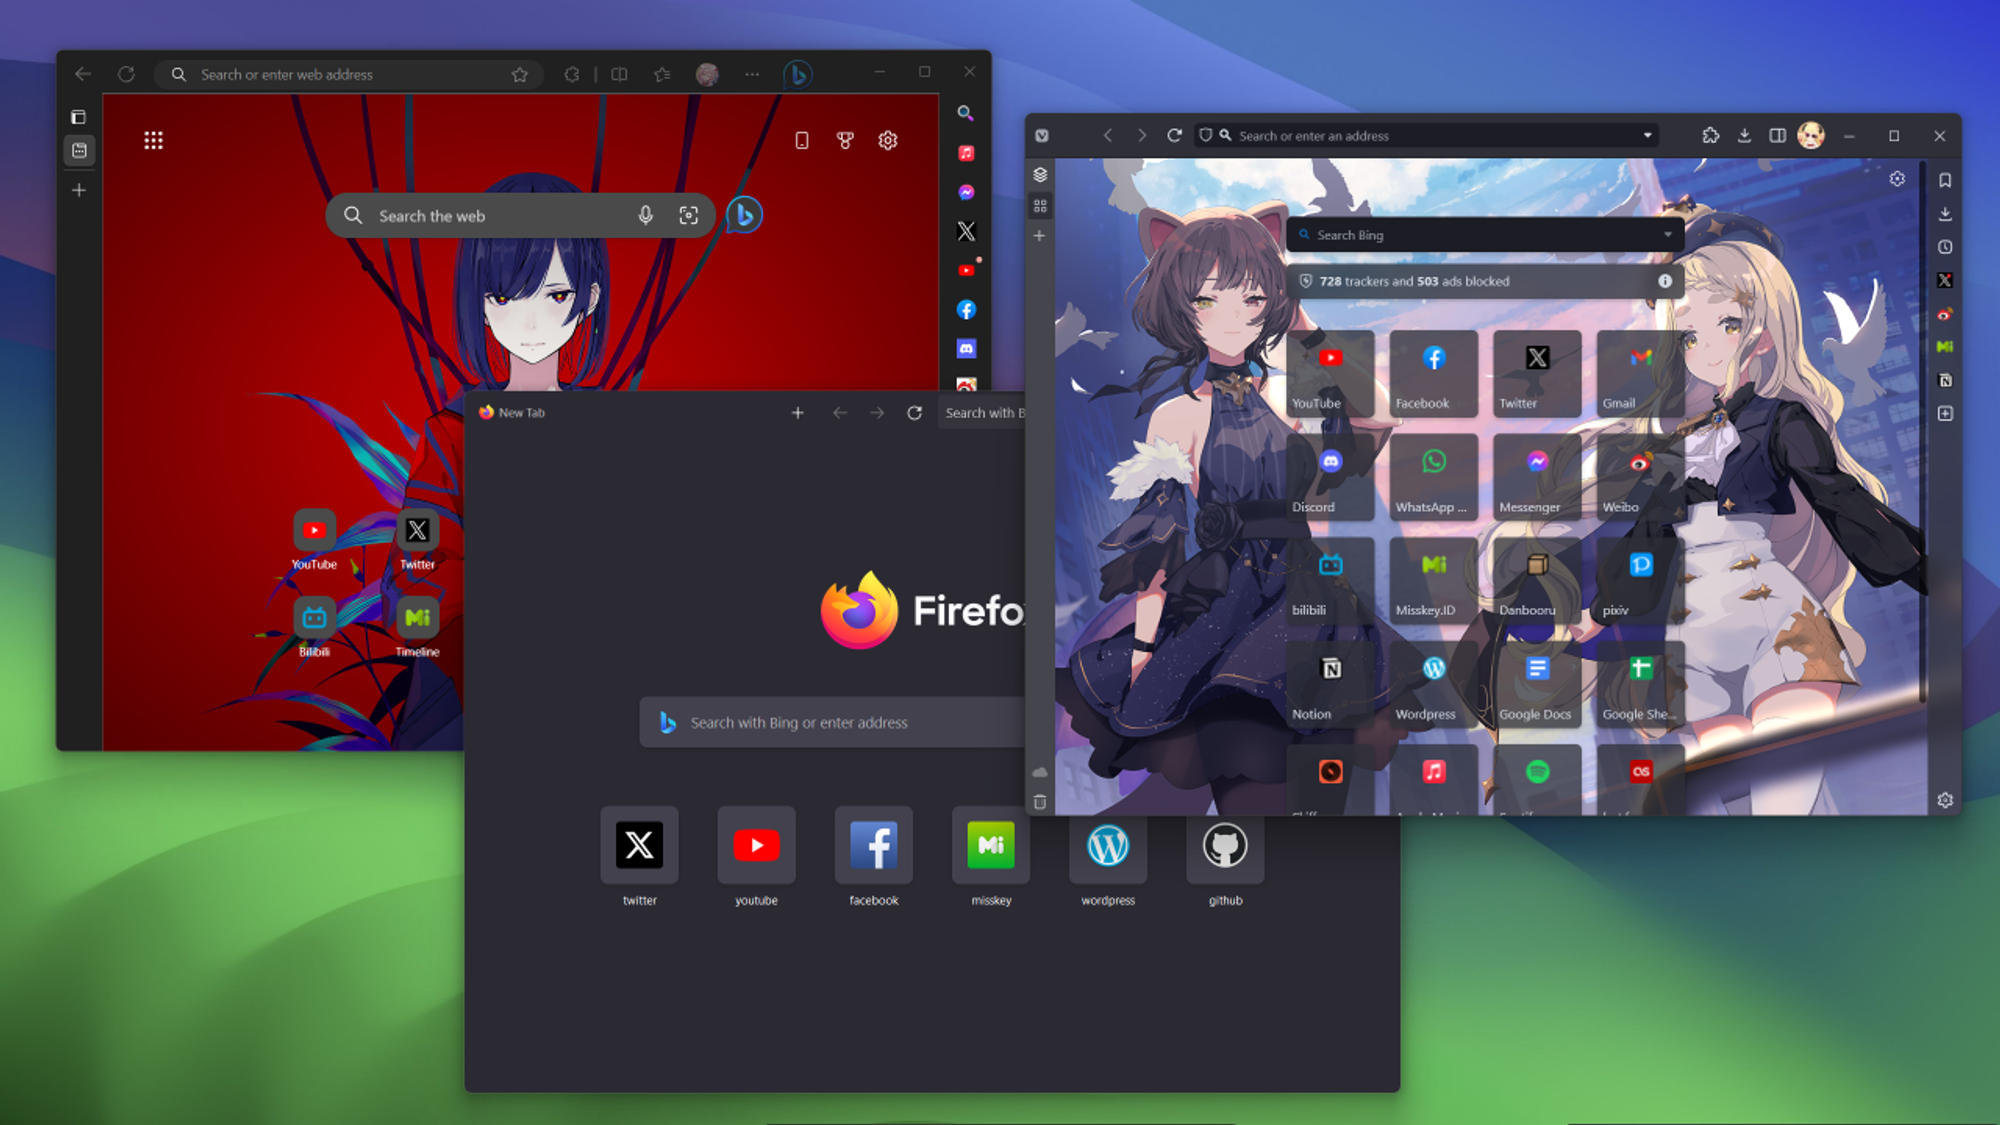
Task: Add new tab in Edge left sidebar
Action: coord(79,190)
